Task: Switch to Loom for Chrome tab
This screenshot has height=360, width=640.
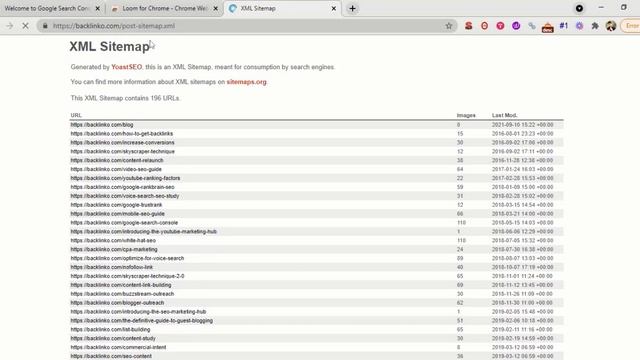Action: point(165,8)
